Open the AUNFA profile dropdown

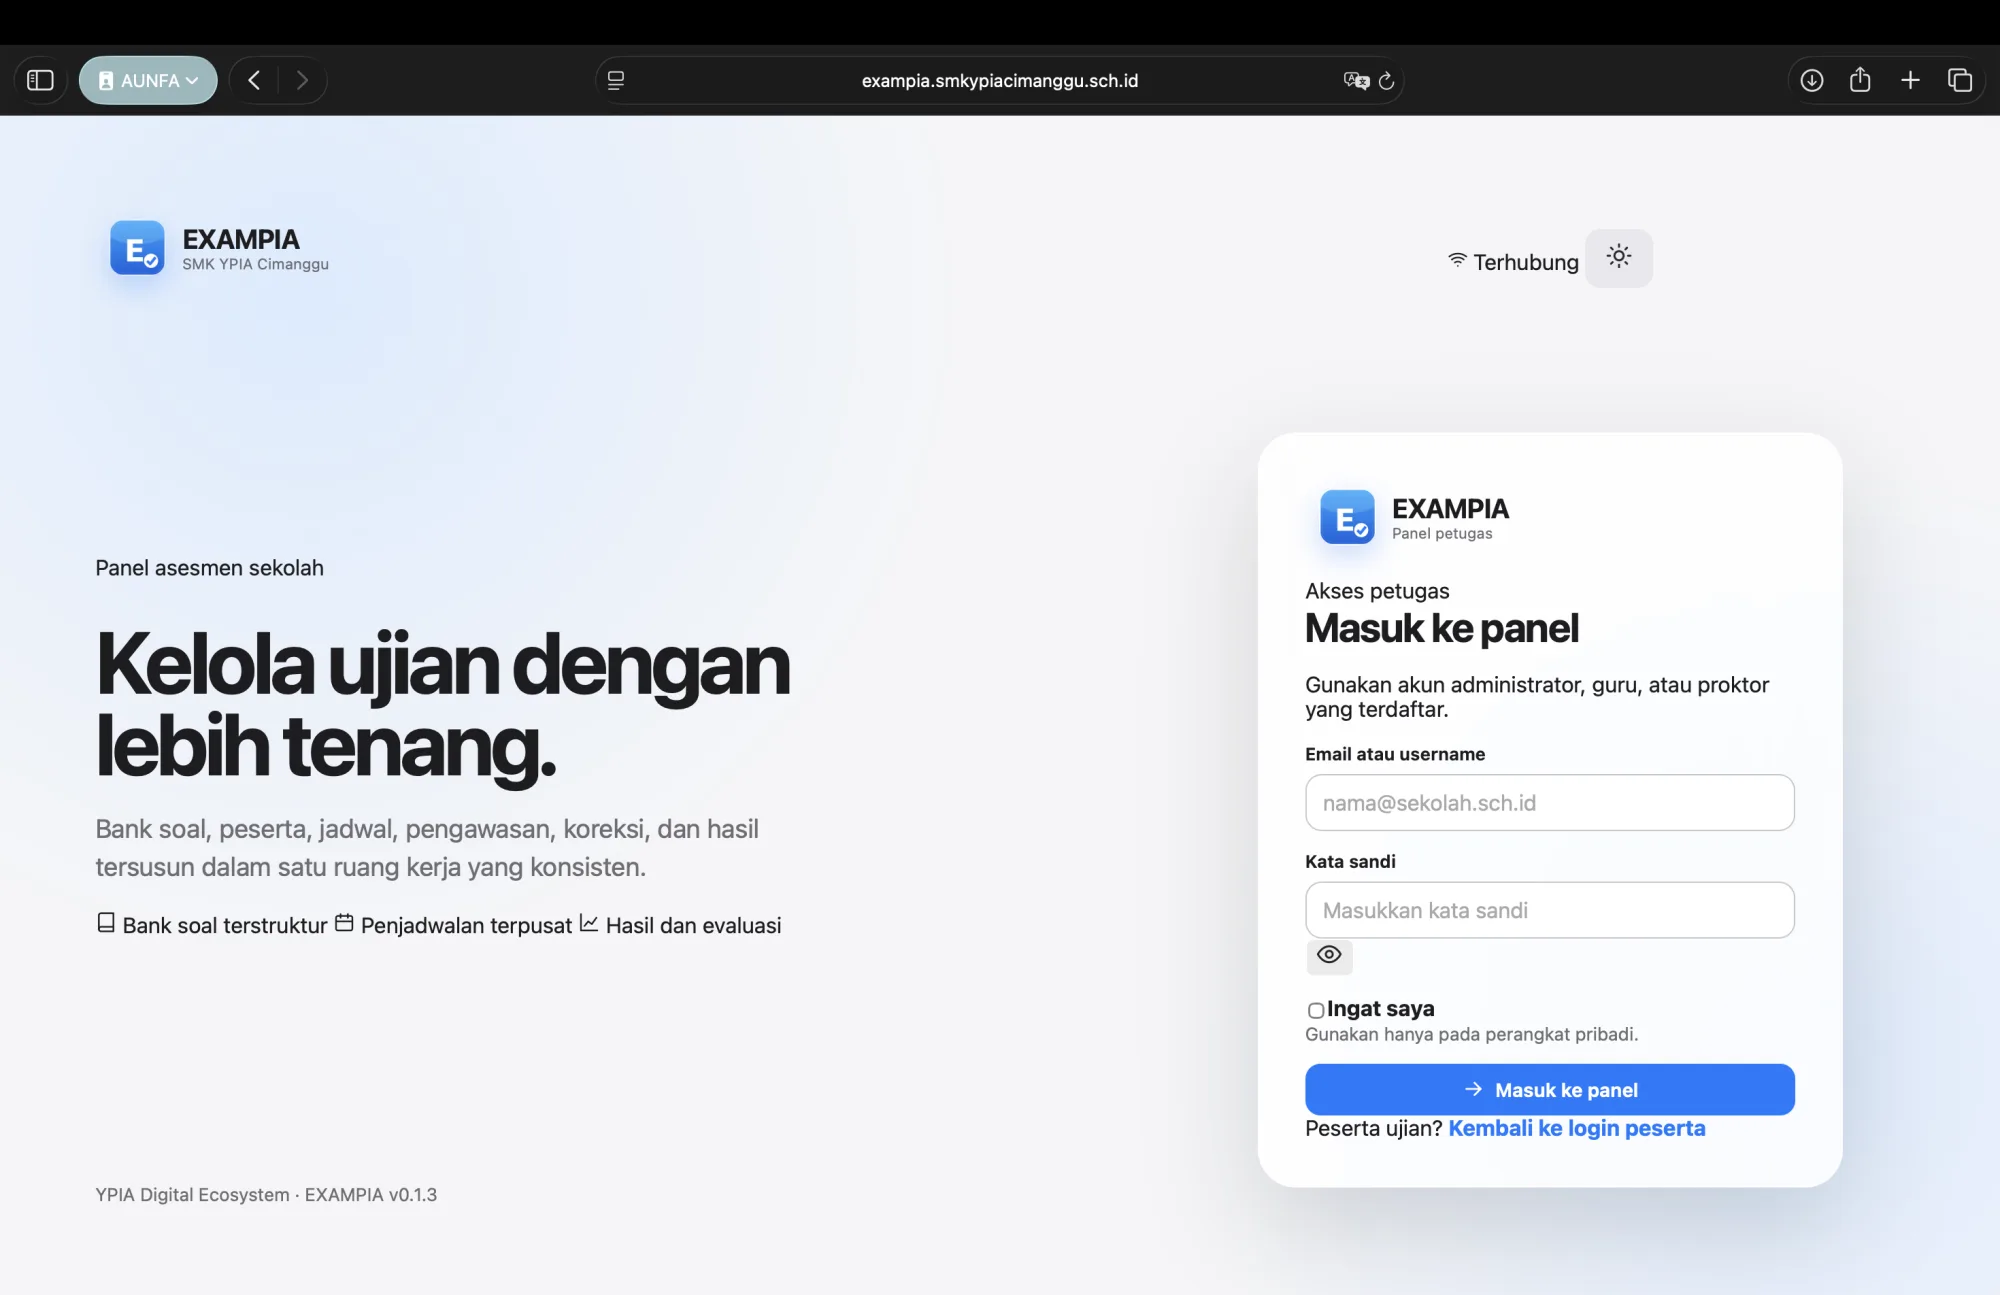148,80
